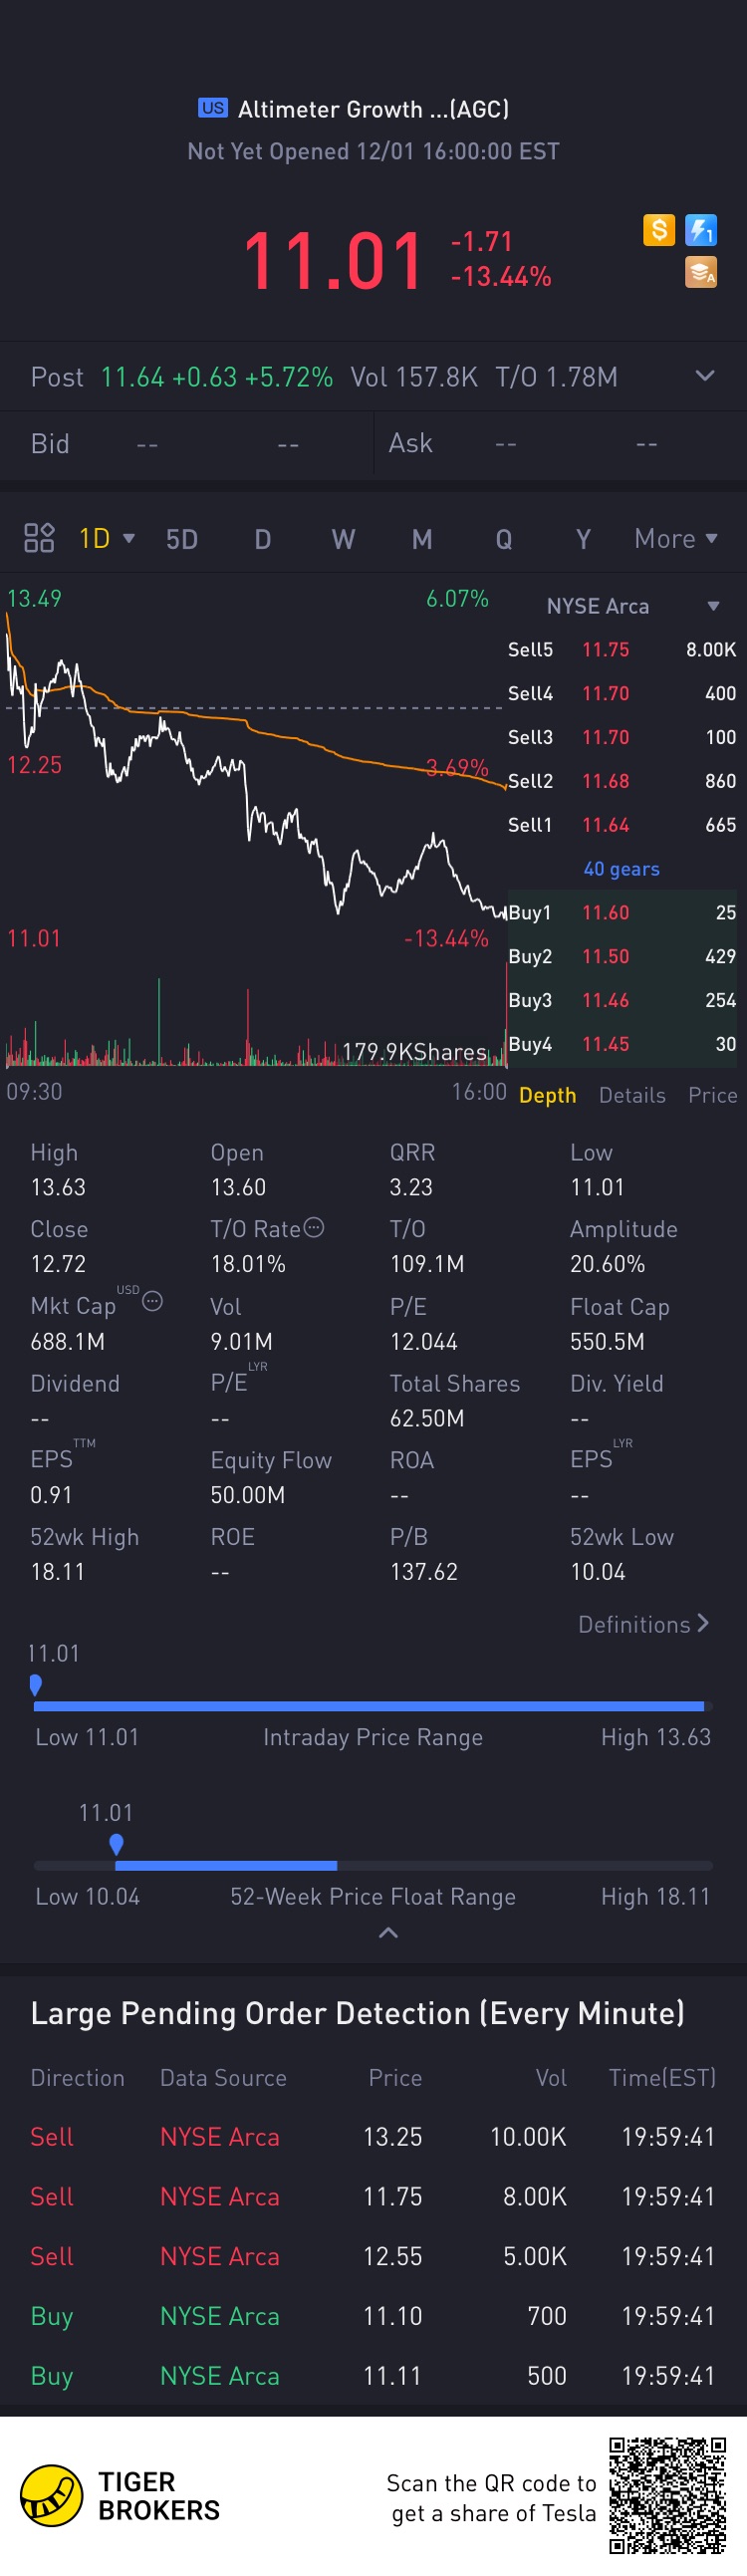The width and height of the screenshot is (747, 2576).
Task: Select the Sell4 11.70 400 order row
Action: coord(622,693)
